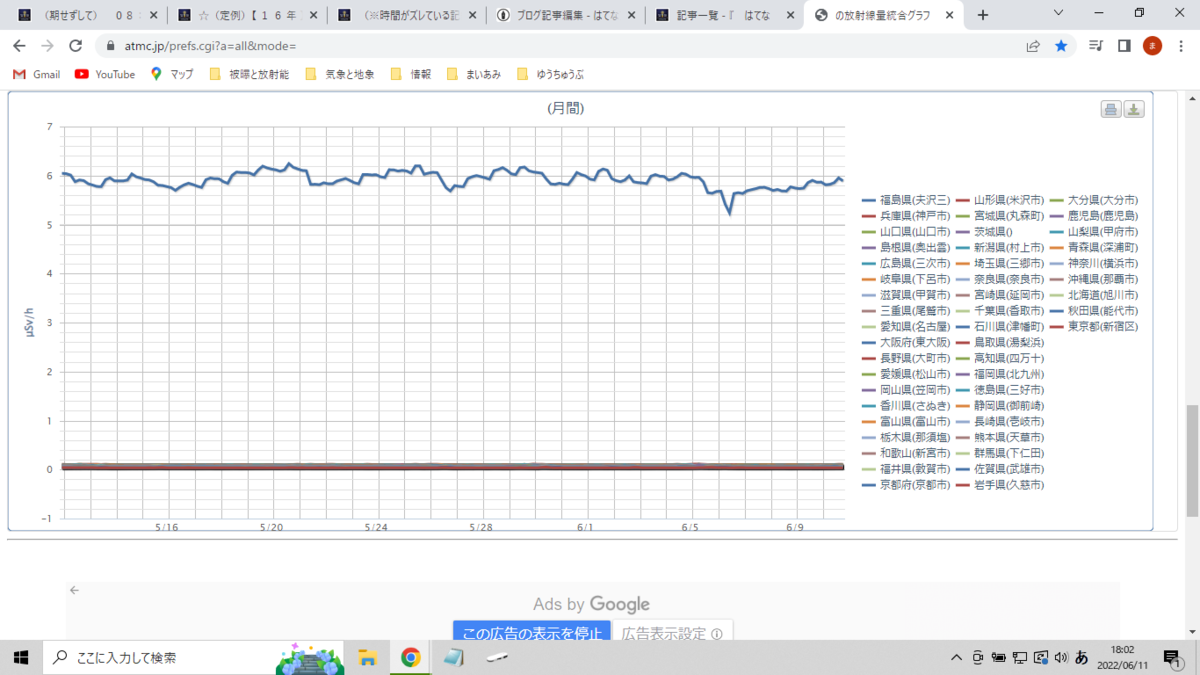This screenshot has width=1200, height=675.
Task: Reload the current page
Action: click(75, 46)
